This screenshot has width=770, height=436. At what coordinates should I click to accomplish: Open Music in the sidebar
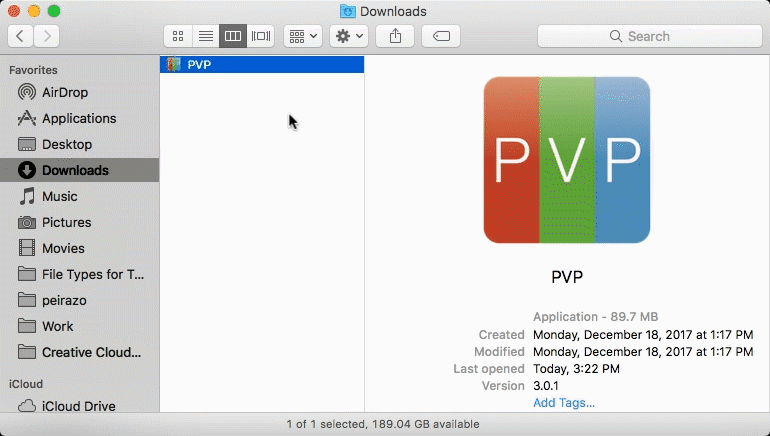pos(80,196)
